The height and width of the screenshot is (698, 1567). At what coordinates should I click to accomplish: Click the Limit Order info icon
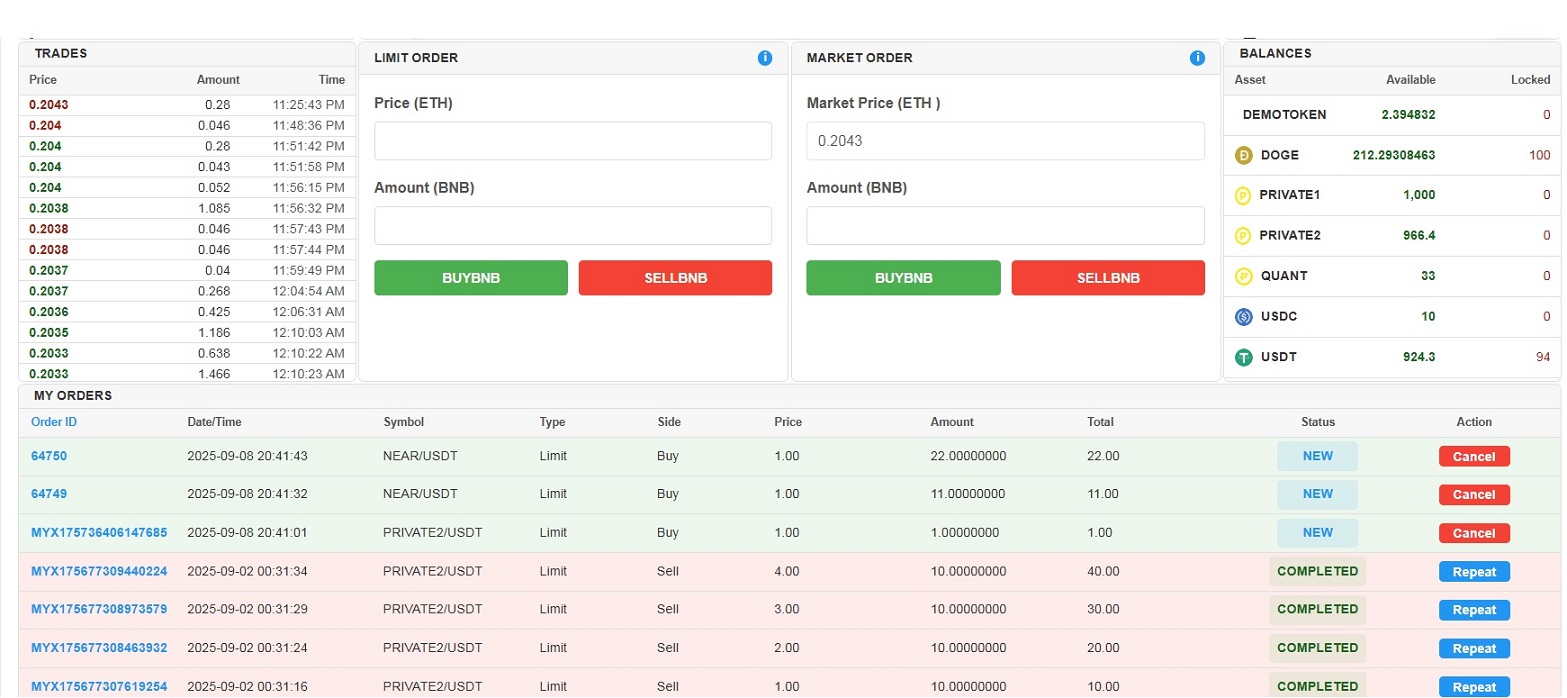[x=765, y=58]
